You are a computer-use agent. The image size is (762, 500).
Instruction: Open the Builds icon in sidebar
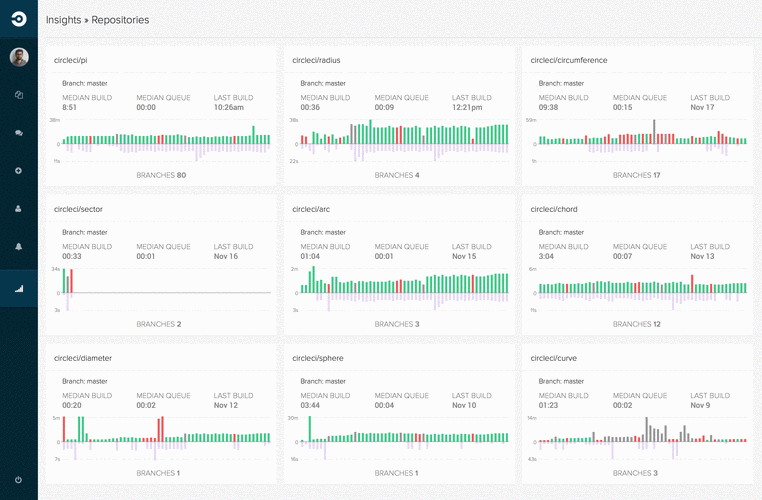pos(19,95)
